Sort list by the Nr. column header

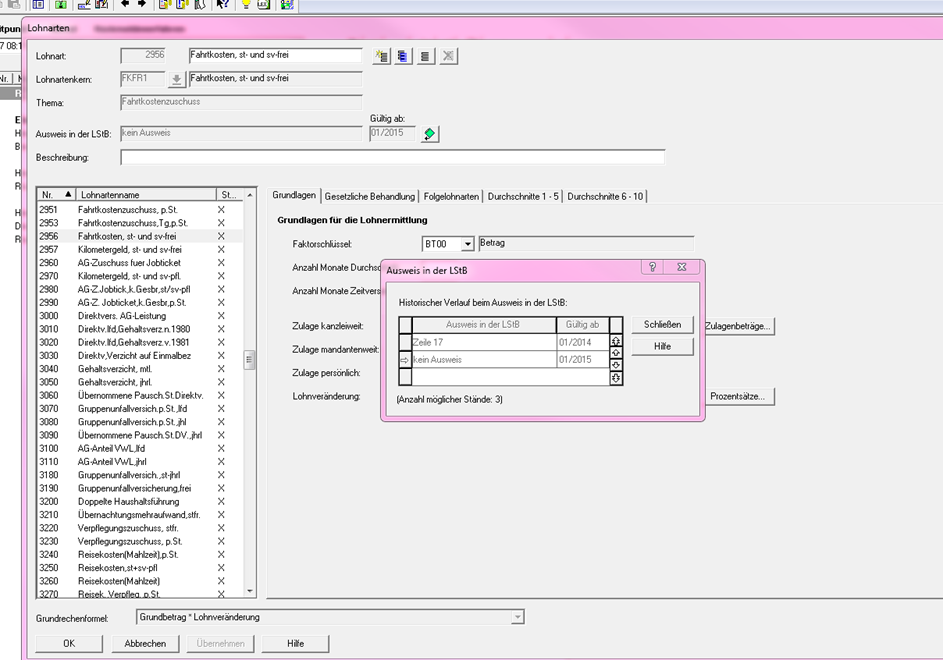tap(56, 194)
